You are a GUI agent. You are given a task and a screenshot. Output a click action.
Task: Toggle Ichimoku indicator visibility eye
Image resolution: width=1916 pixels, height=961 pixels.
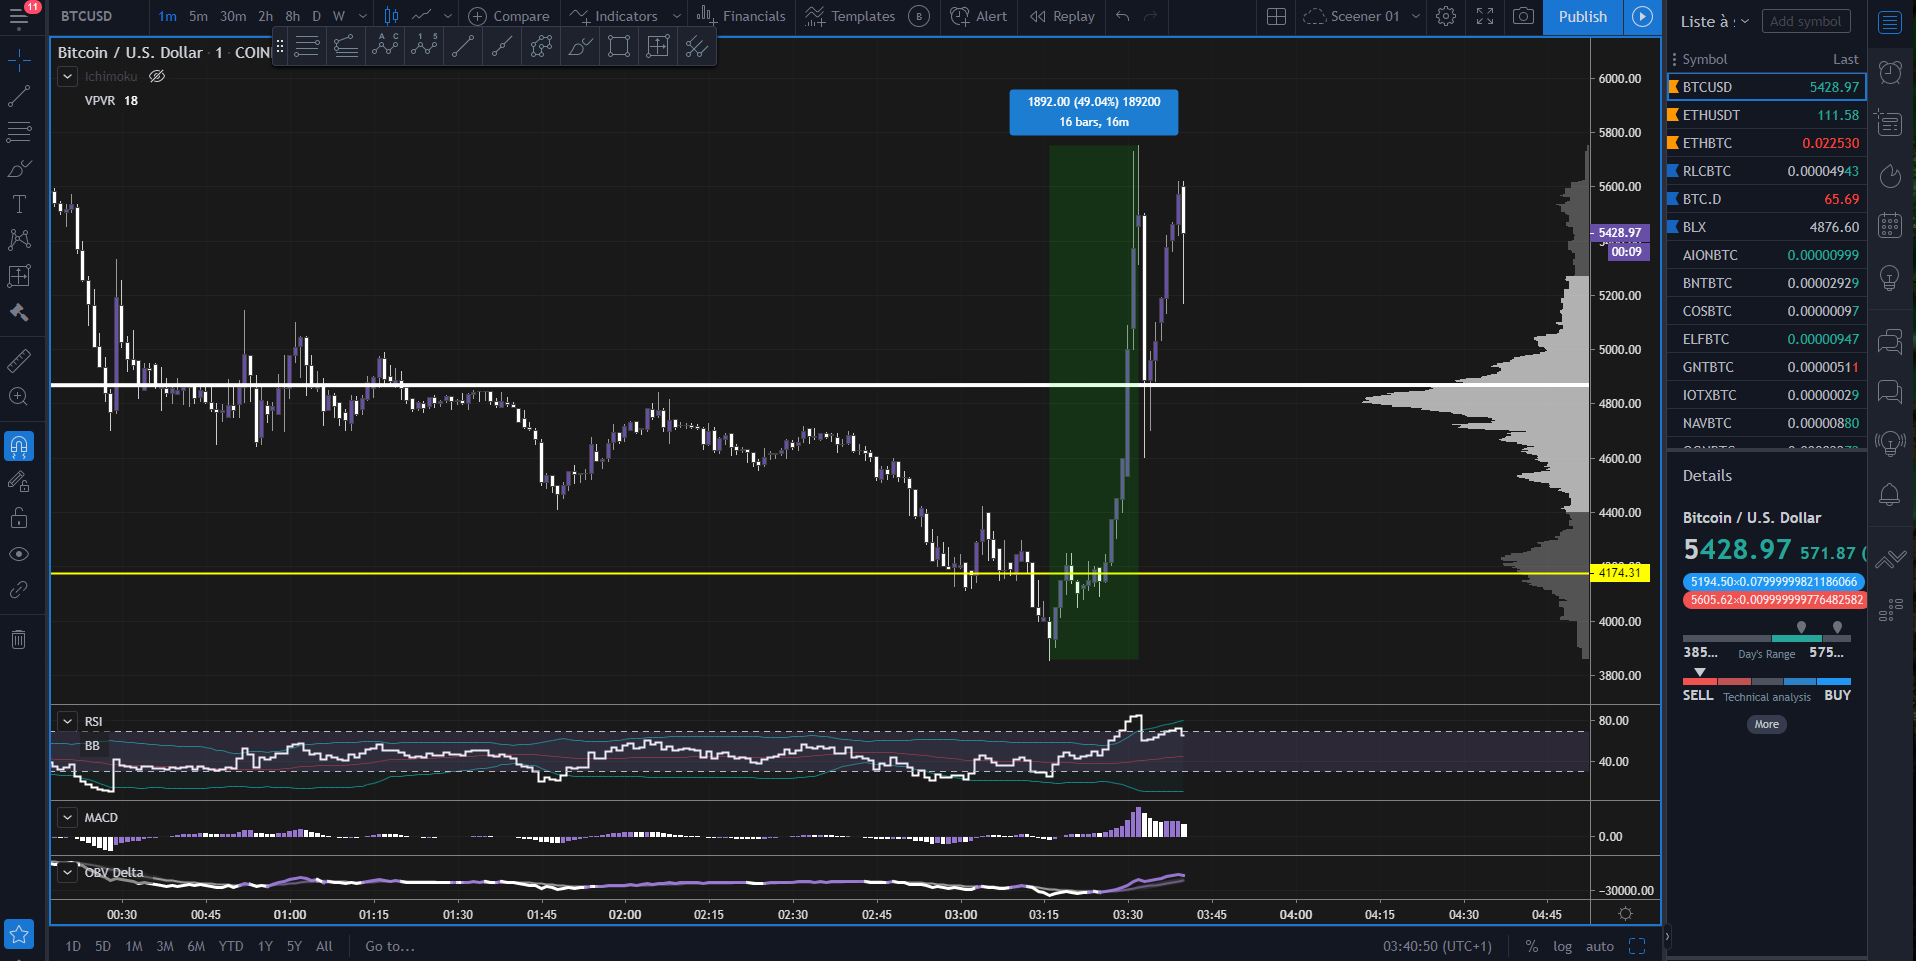coord(157,76)
